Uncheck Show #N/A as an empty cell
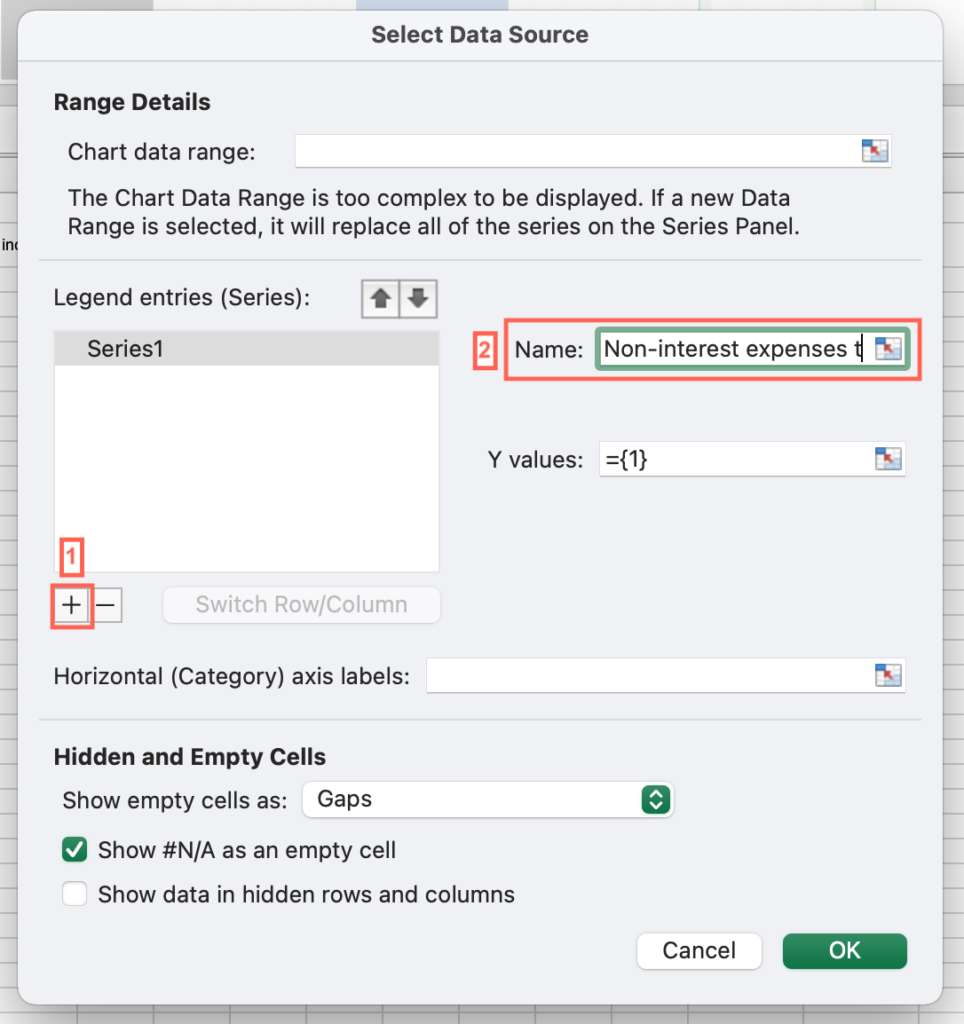Viewport: 964px width, 1024px height. pos(74,850)
